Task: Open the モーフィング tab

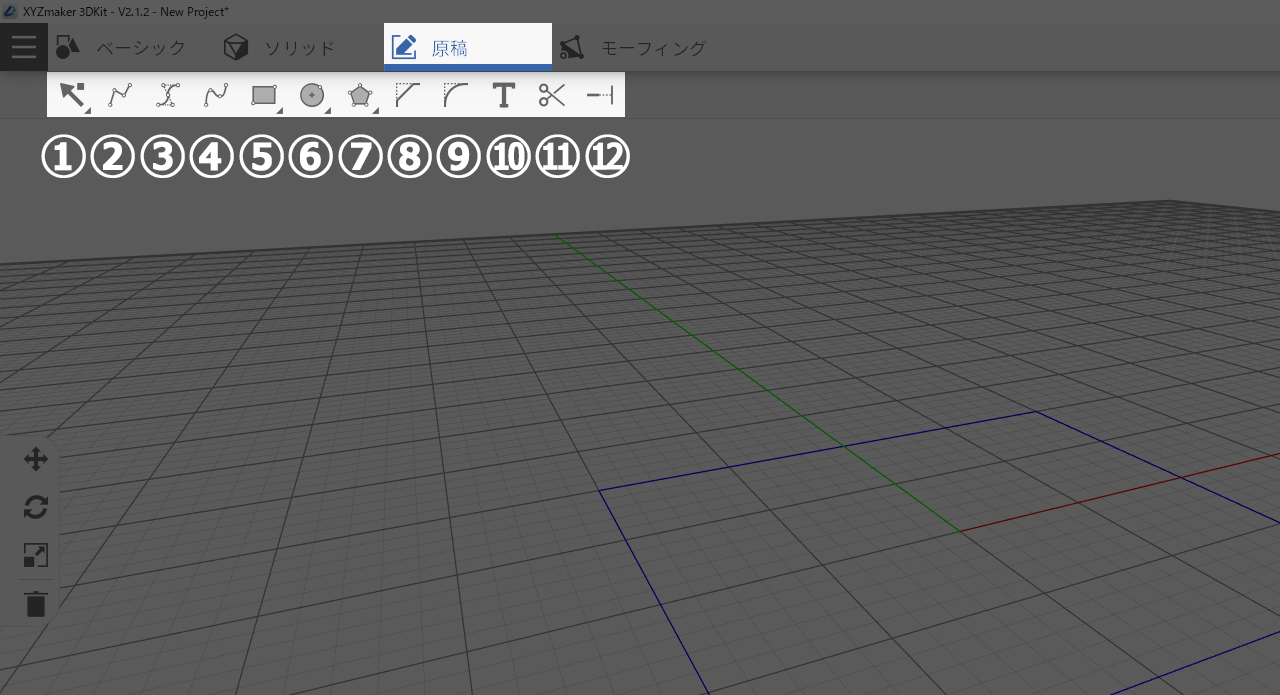Action: click(632, 47)
